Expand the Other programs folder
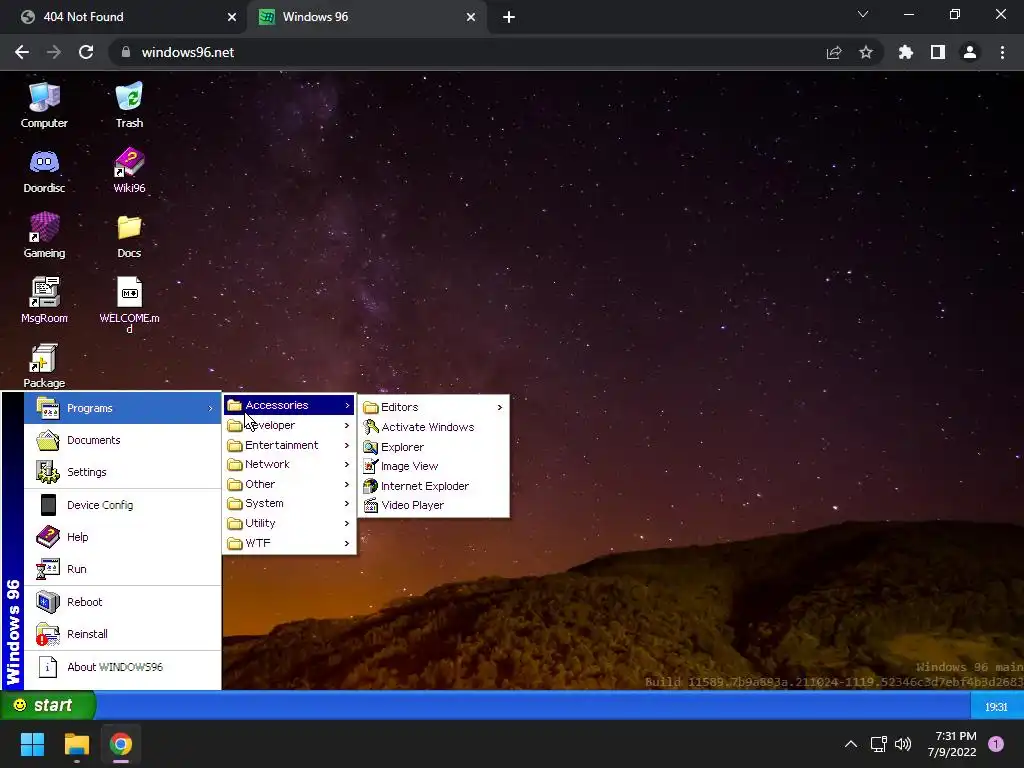 click(289, 484)
